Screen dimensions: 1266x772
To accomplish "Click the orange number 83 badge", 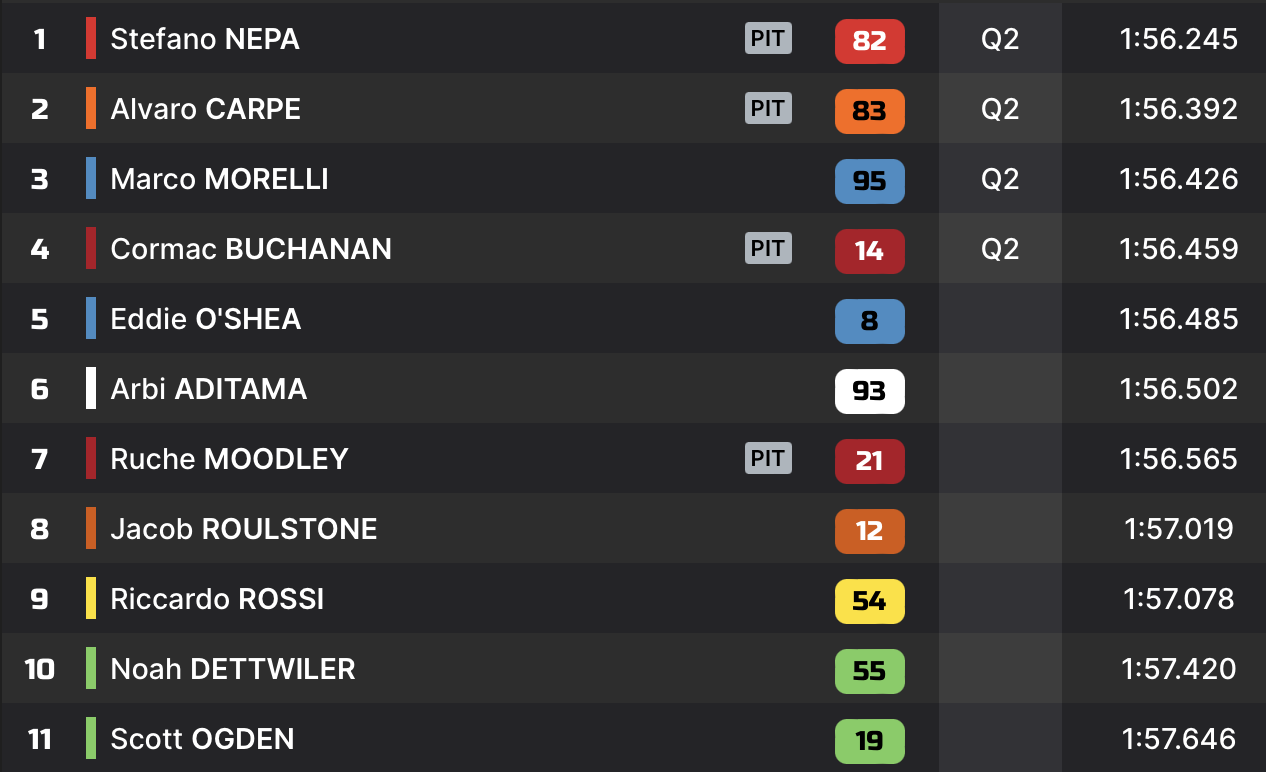I will pos(869,111).
